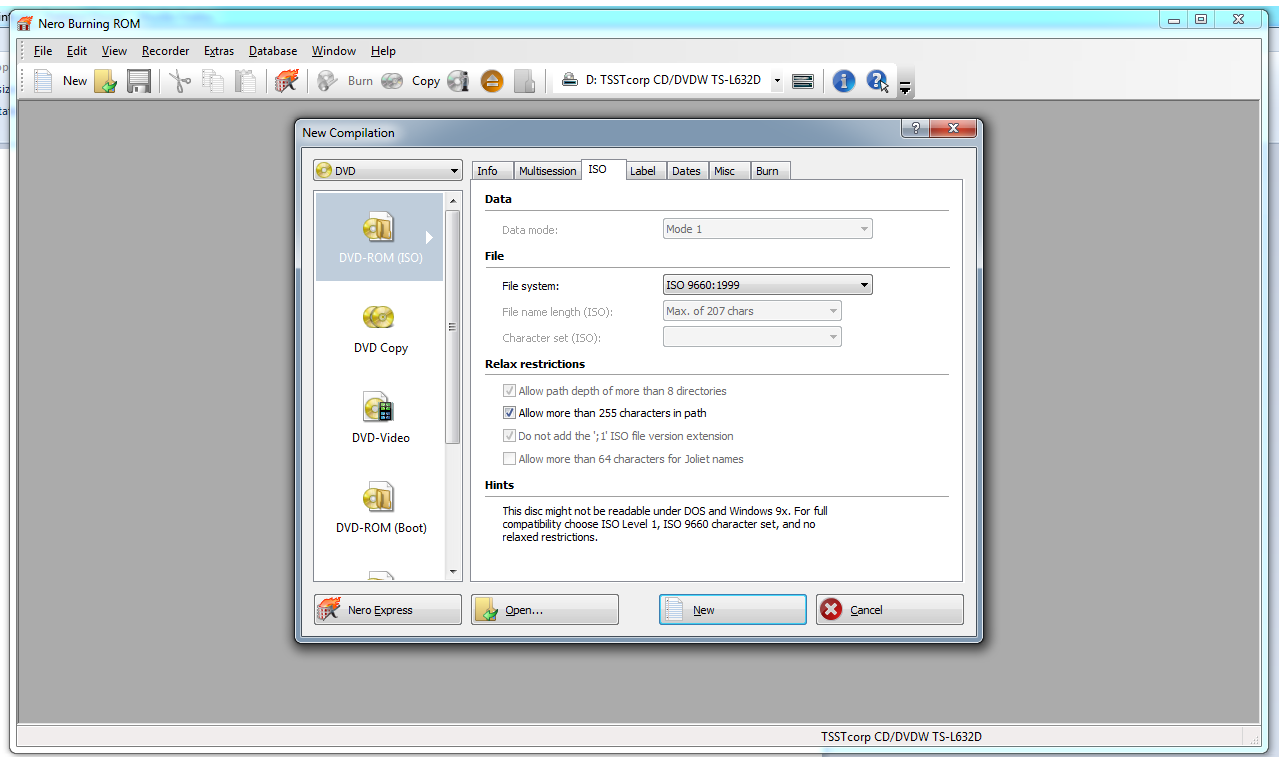
Task: Click the Cut scissors toolbar icon
Action: click(x=180, y=81)
